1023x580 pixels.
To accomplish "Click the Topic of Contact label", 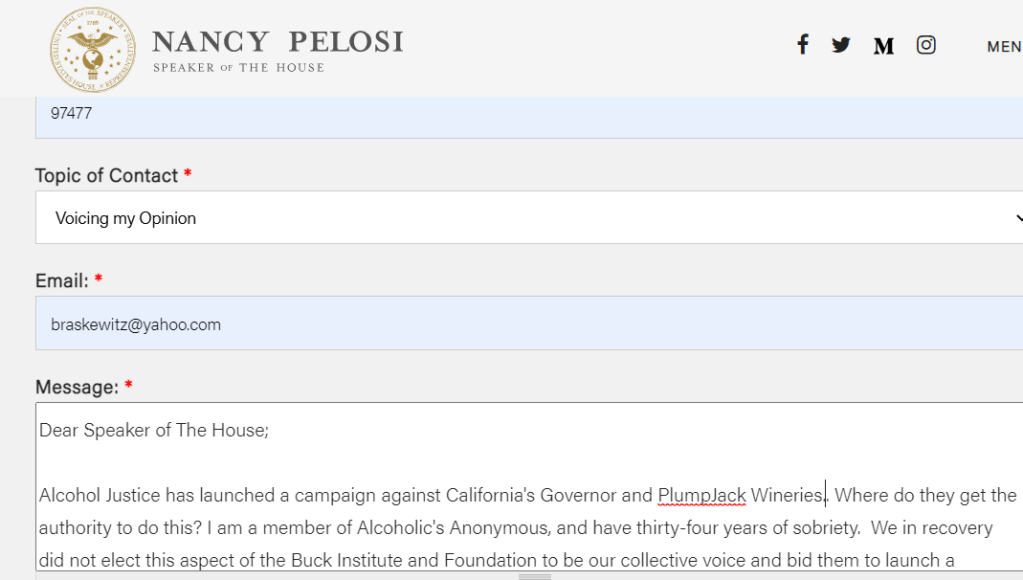I will [106, 176].
